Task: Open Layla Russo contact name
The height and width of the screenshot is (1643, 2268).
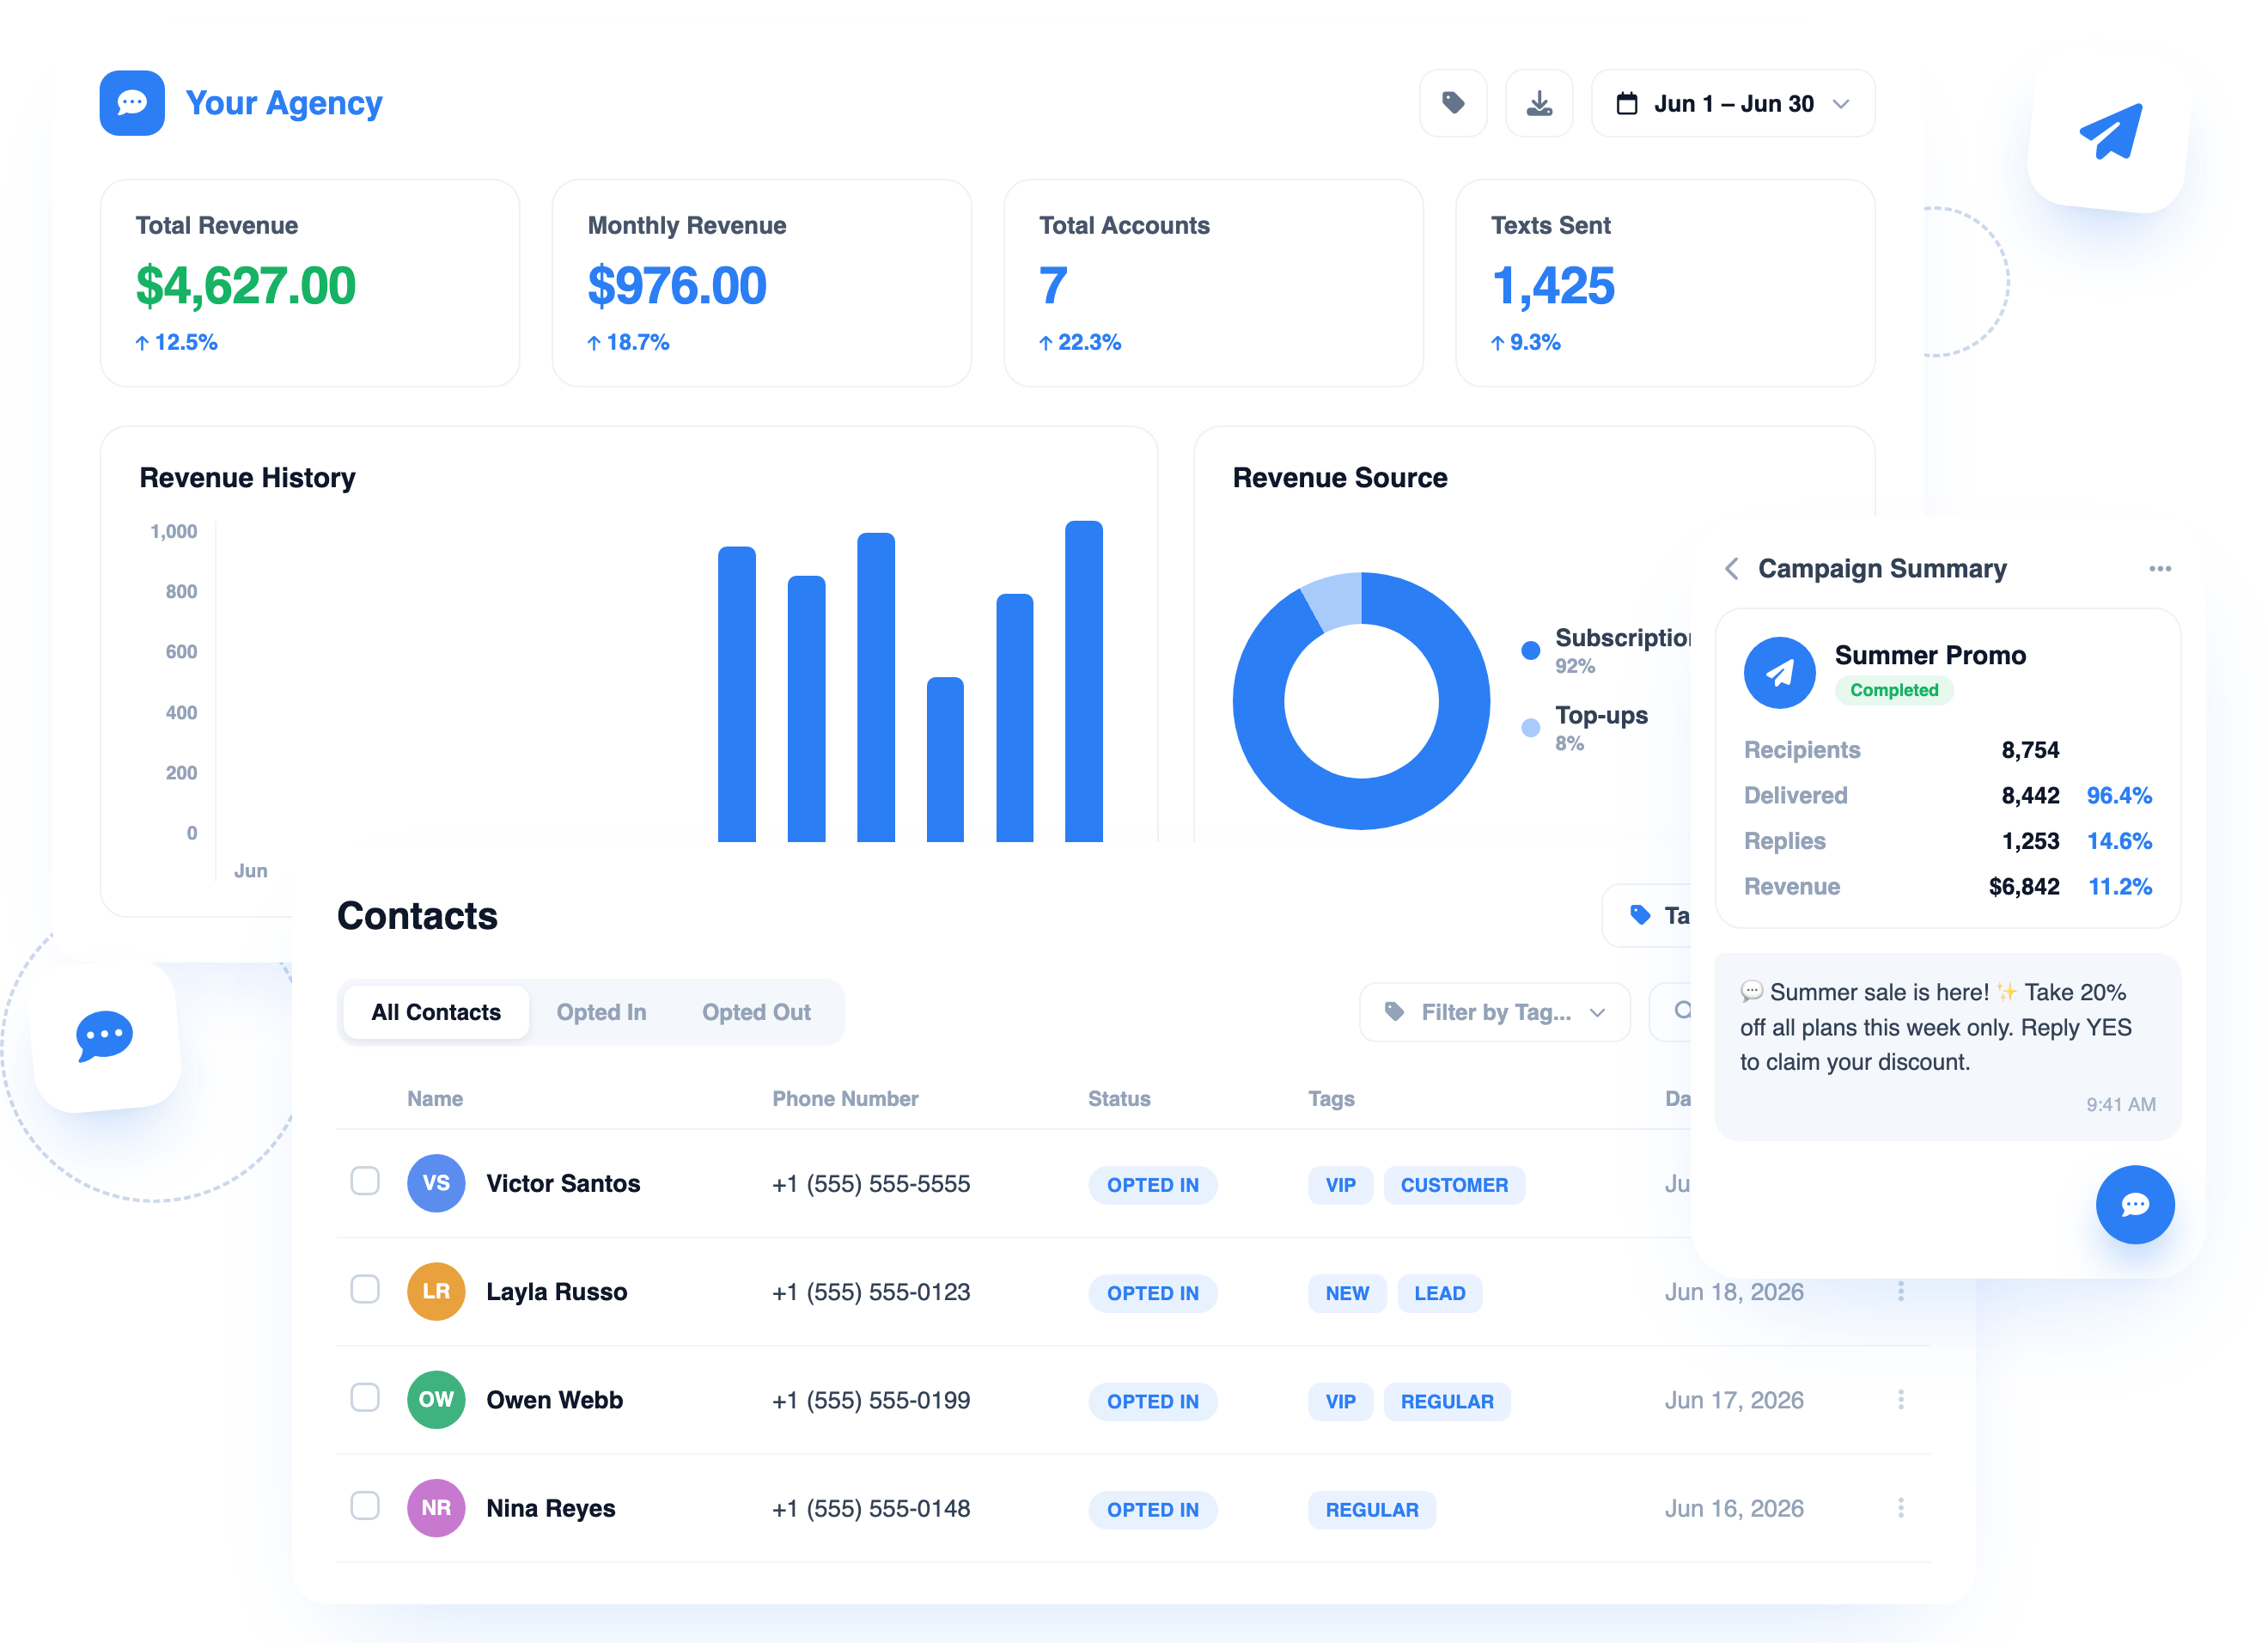Action: point(556,1291)
